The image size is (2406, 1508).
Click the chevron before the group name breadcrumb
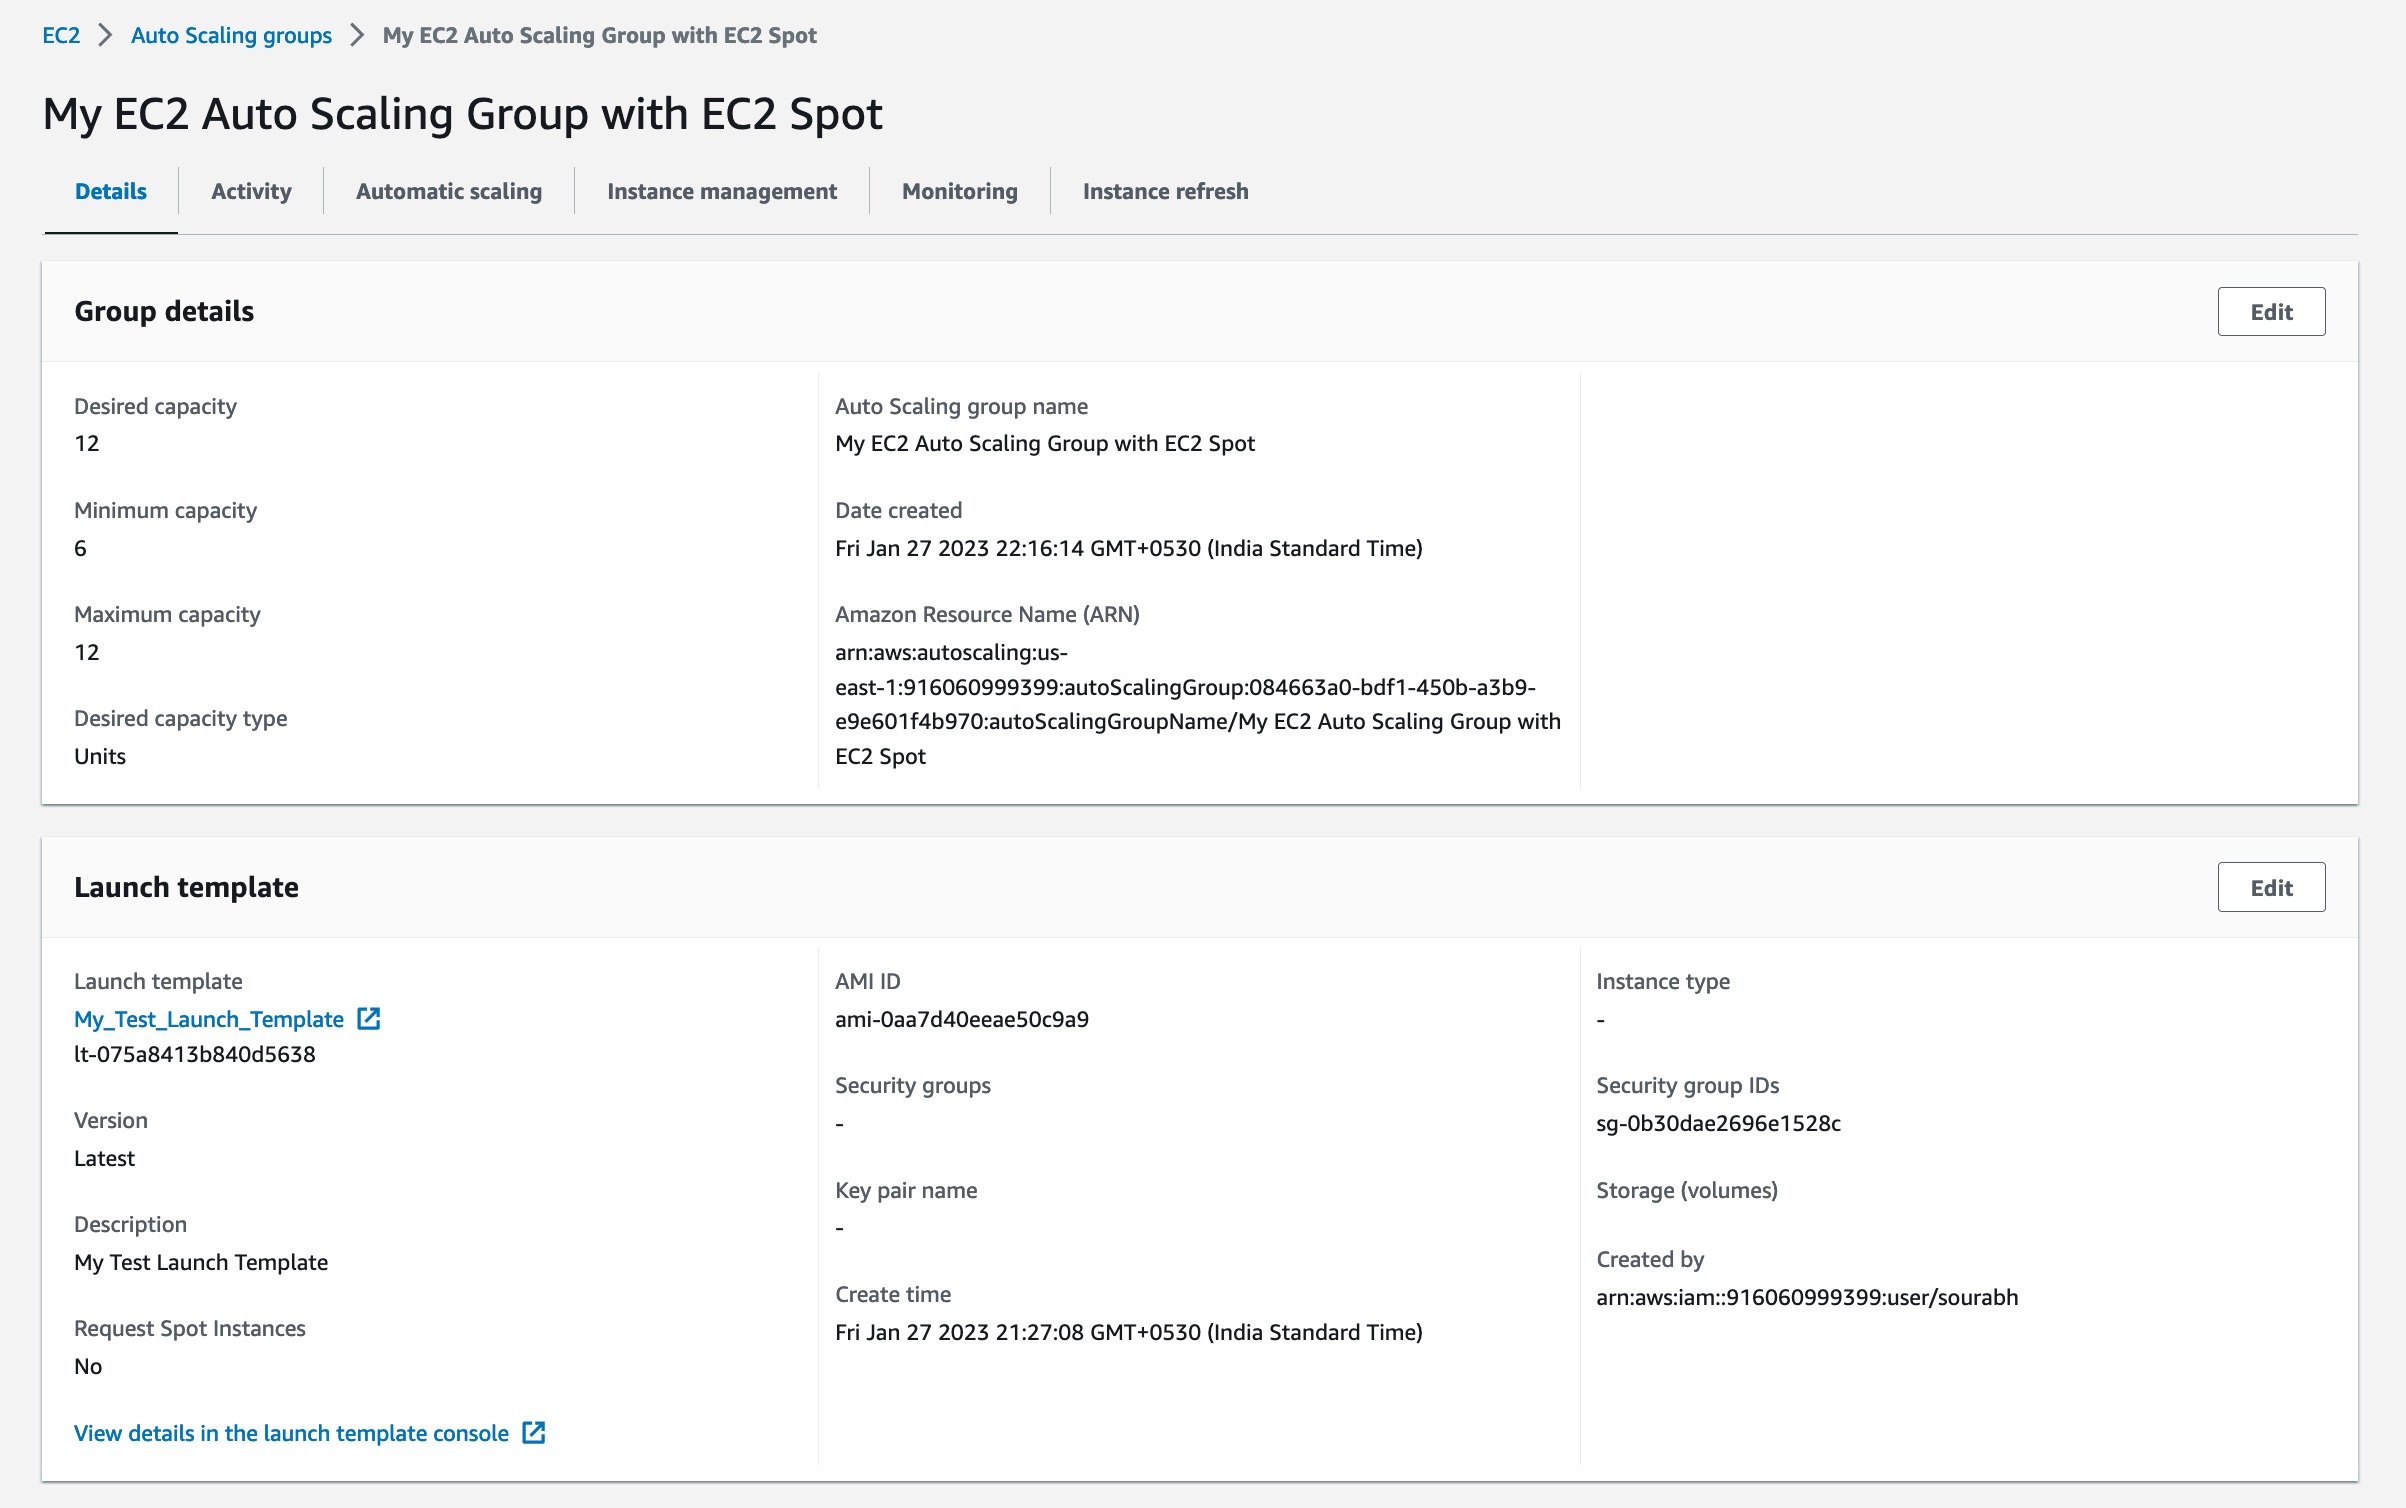tap(356, 35)
